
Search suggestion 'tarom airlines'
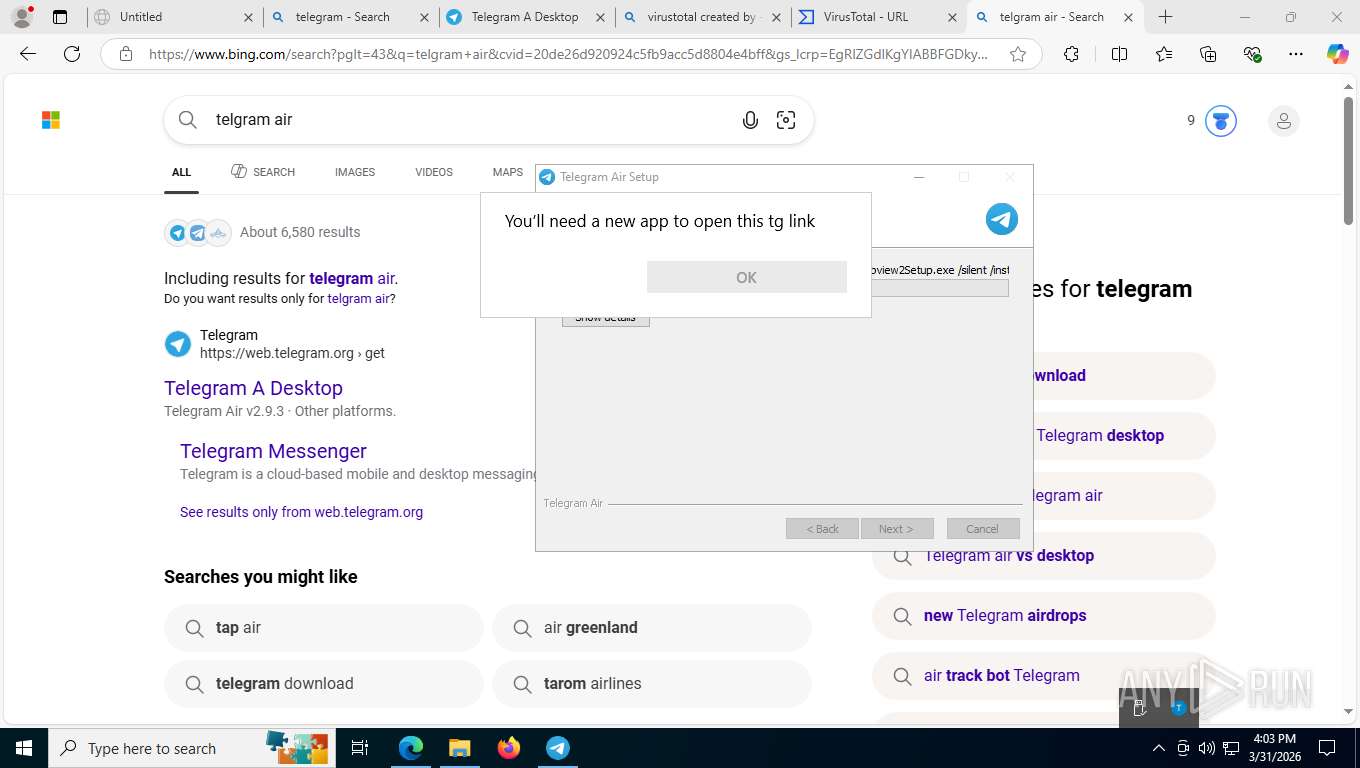pyautogui.click(x=652, y=684)
